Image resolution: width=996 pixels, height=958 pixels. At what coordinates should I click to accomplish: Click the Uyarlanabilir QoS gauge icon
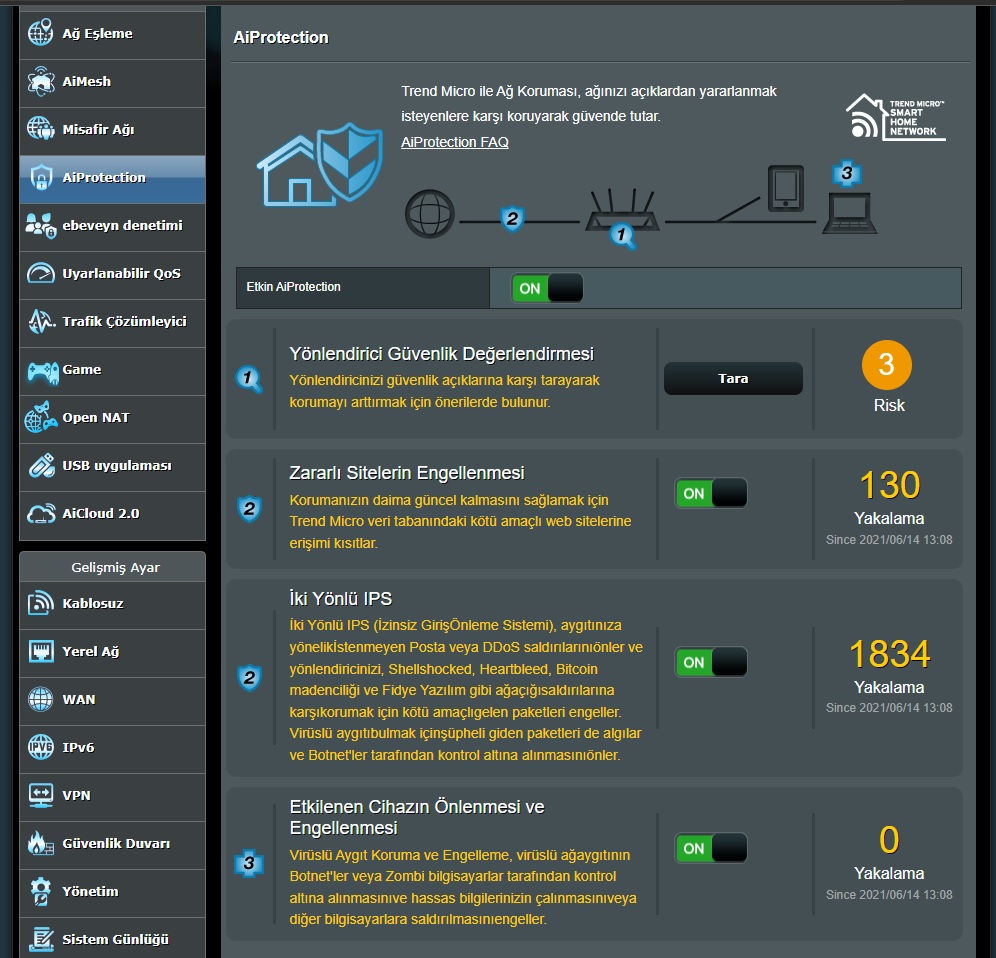pyautogui.click(x=41, y=273)
